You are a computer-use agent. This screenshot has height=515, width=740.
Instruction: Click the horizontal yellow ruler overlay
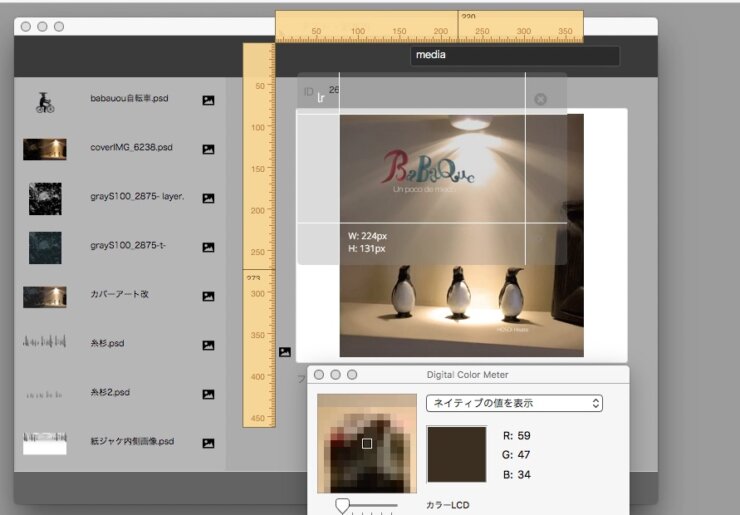429,27
